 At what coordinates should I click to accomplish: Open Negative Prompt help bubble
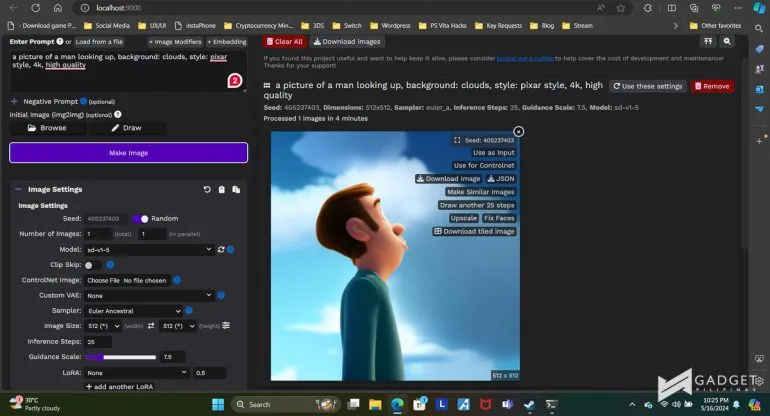tap(83, 101)
